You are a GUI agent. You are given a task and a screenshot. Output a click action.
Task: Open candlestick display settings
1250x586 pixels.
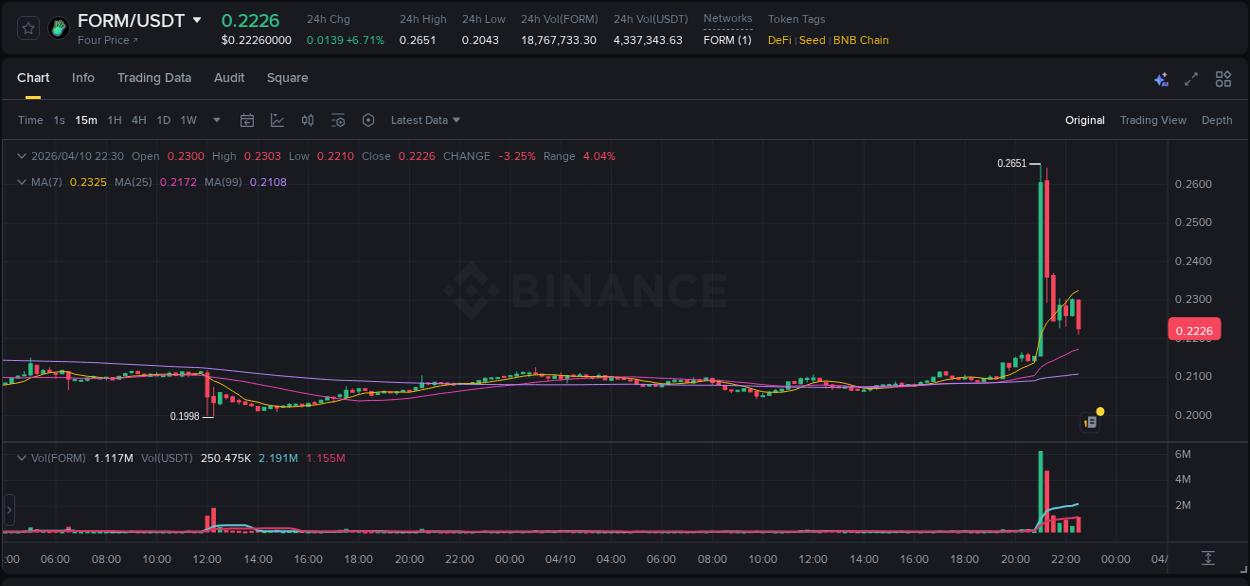click(x=307, y=120)
